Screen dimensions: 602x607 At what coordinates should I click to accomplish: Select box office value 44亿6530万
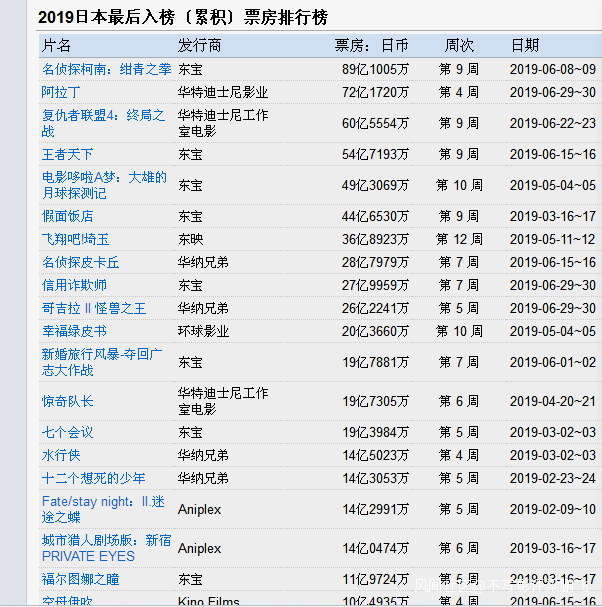(375, 216)
